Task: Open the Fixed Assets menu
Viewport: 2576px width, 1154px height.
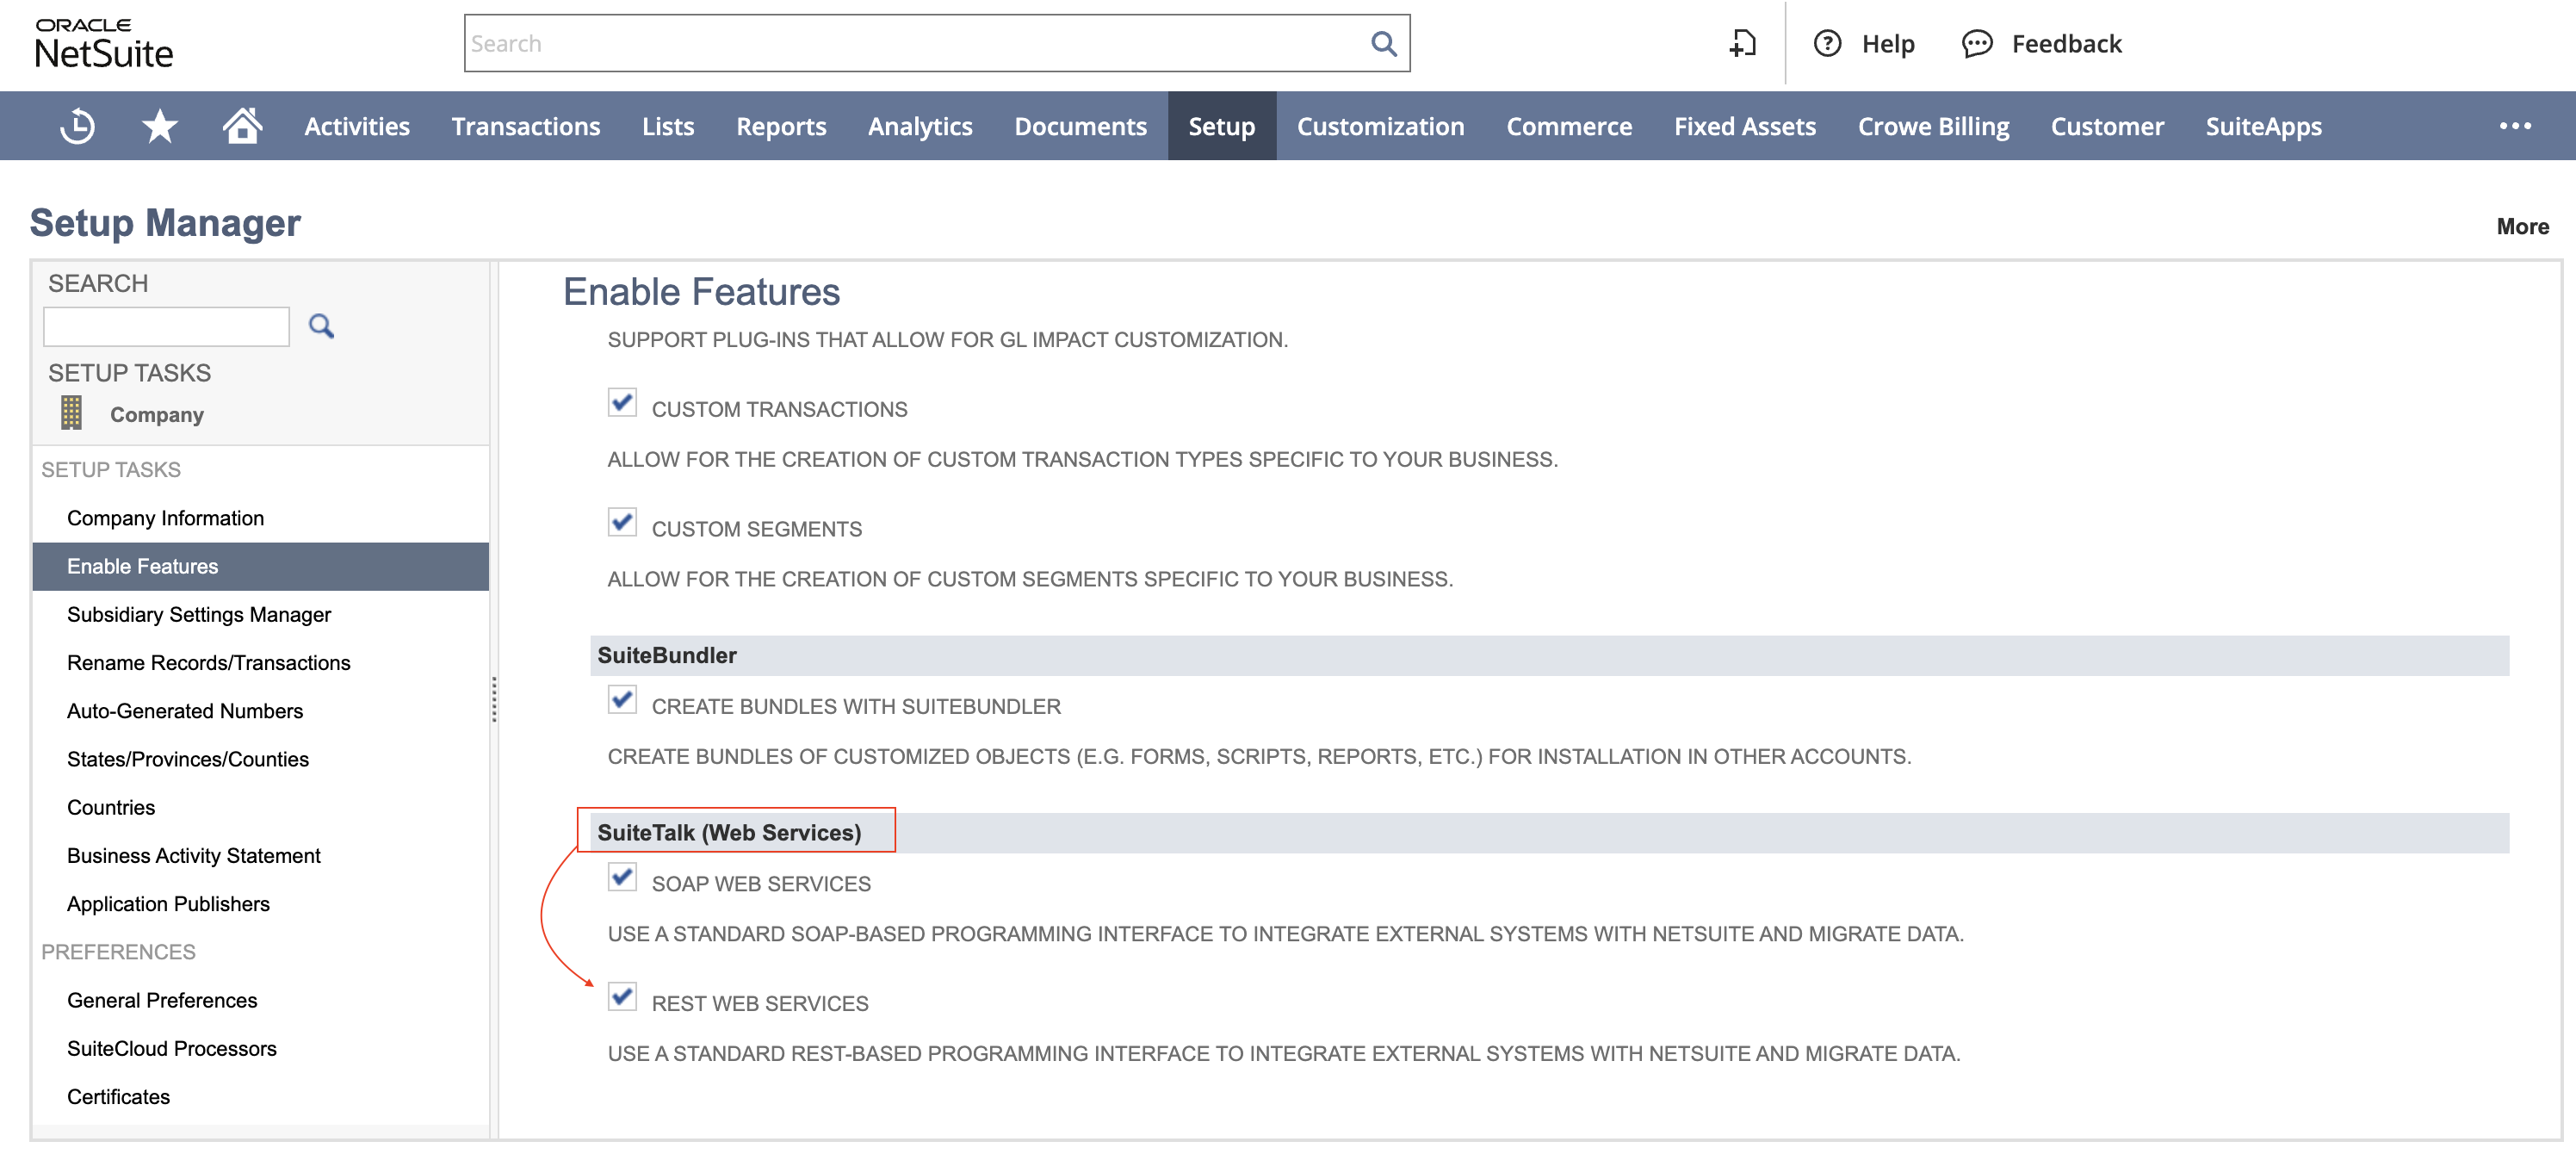Action: [x=1745, y=126]
